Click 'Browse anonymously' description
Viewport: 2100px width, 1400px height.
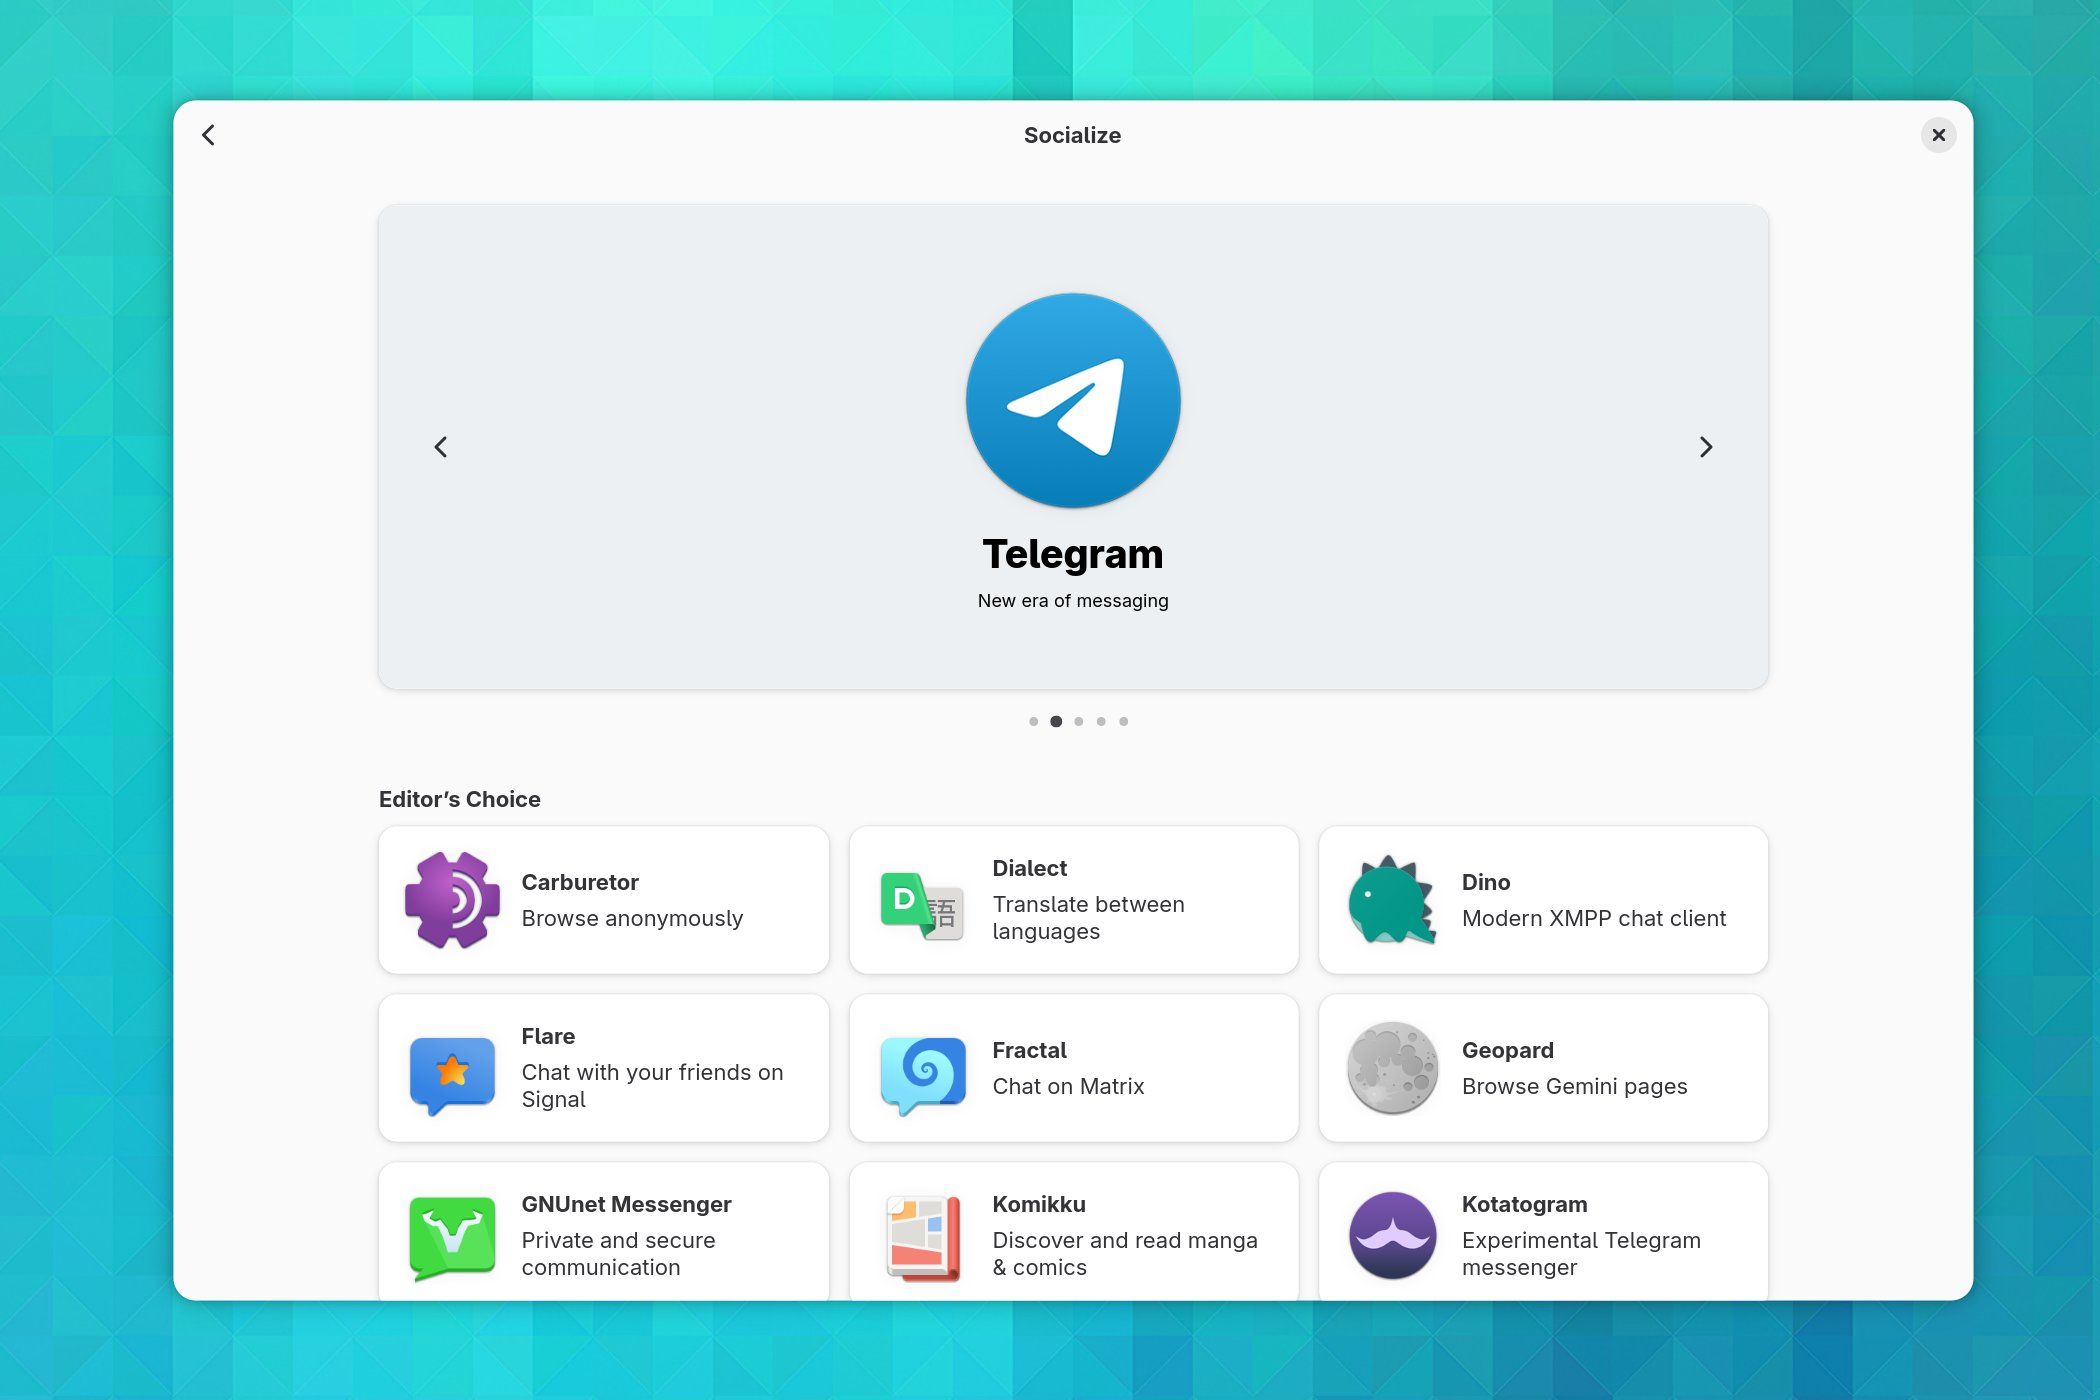coord(632,918)
